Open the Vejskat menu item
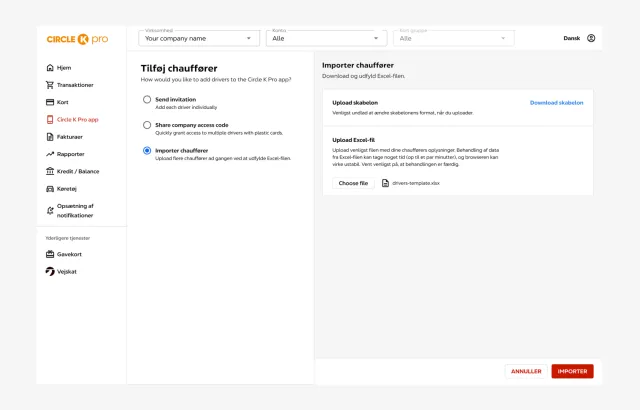The image size is (640, 410). (67, 272)
